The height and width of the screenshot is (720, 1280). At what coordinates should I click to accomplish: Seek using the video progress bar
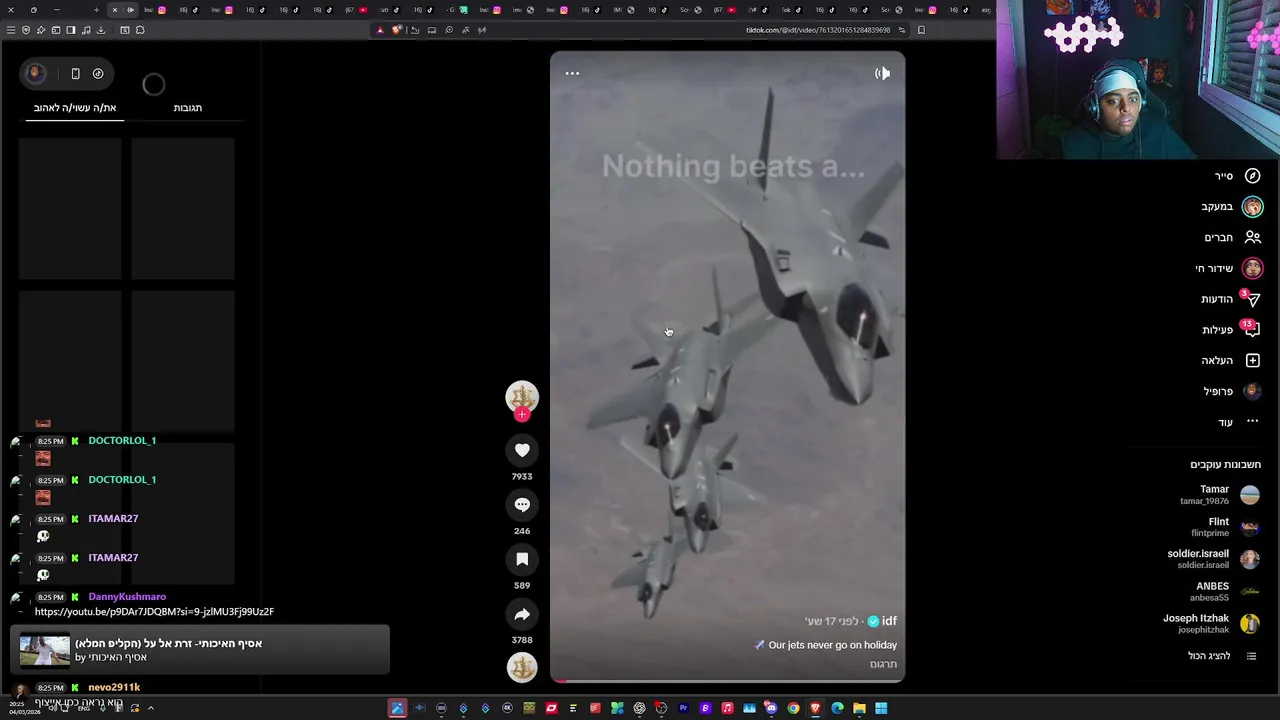727,681
